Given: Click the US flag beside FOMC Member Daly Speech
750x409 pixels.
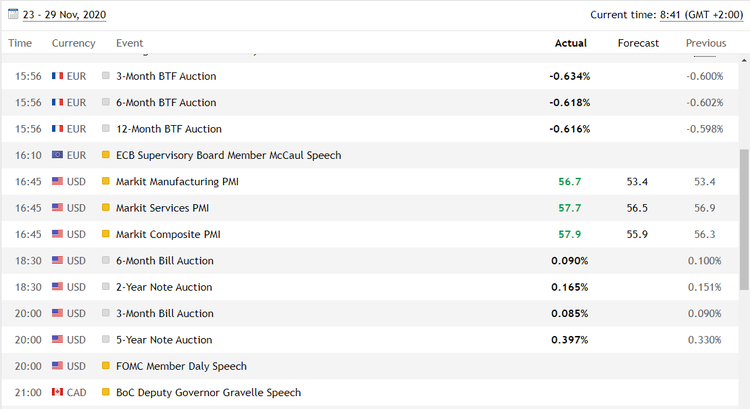Looking at the screenshot, I should pyautogui.click(x=57, y=366).
